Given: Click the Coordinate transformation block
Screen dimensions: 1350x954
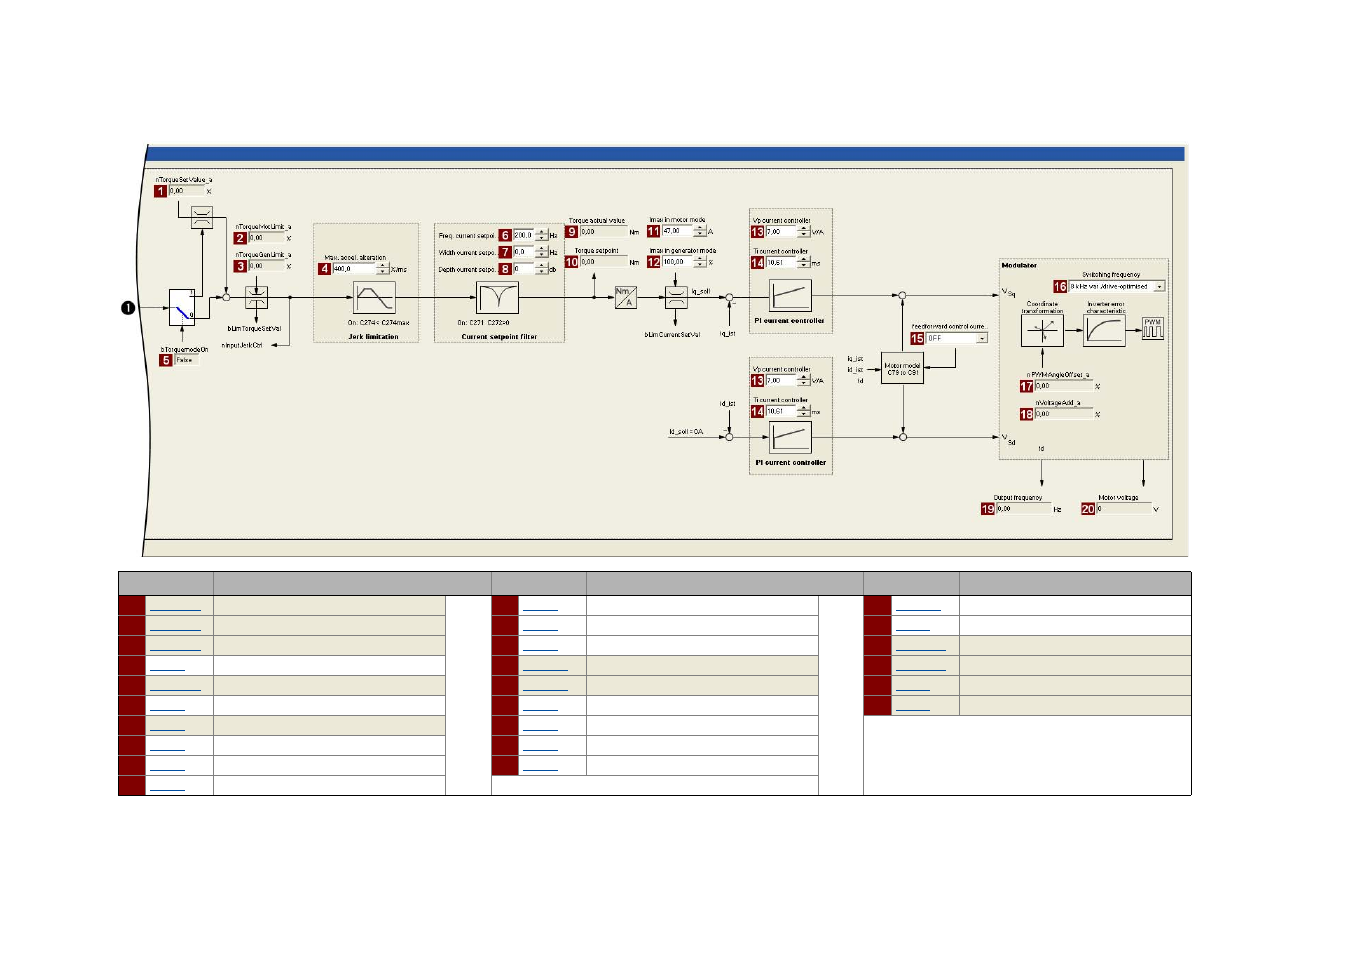Looking at the screenshot, I should coord(1042,330).
